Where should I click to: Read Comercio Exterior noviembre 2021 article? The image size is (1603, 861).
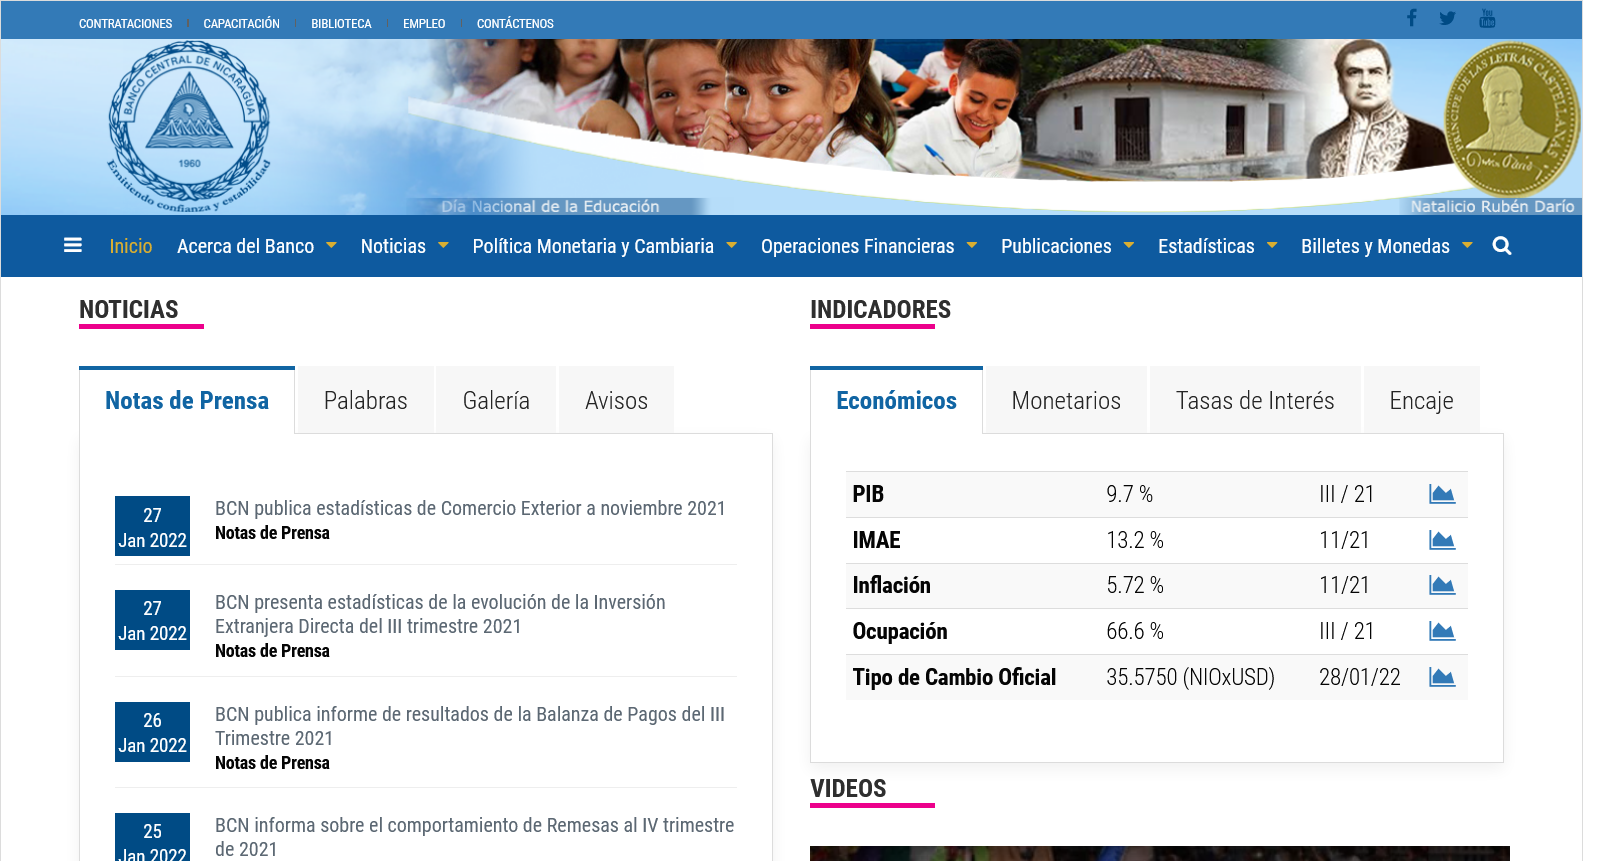(x=470, y=508)
